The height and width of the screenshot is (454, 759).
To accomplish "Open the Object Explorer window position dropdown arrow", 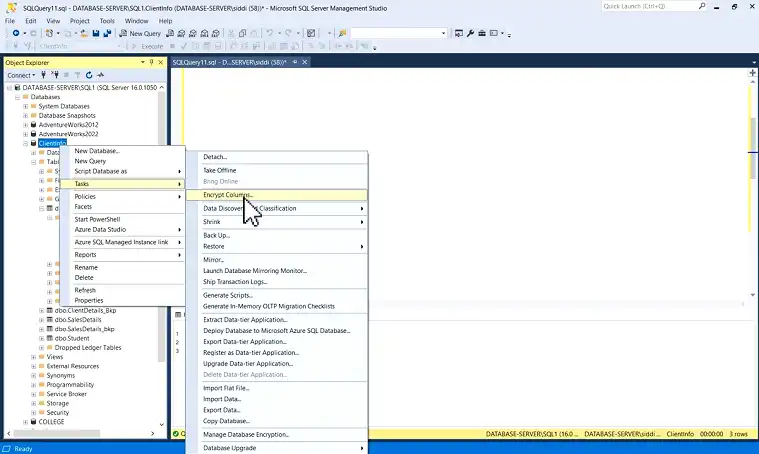I will pos(143,62).
